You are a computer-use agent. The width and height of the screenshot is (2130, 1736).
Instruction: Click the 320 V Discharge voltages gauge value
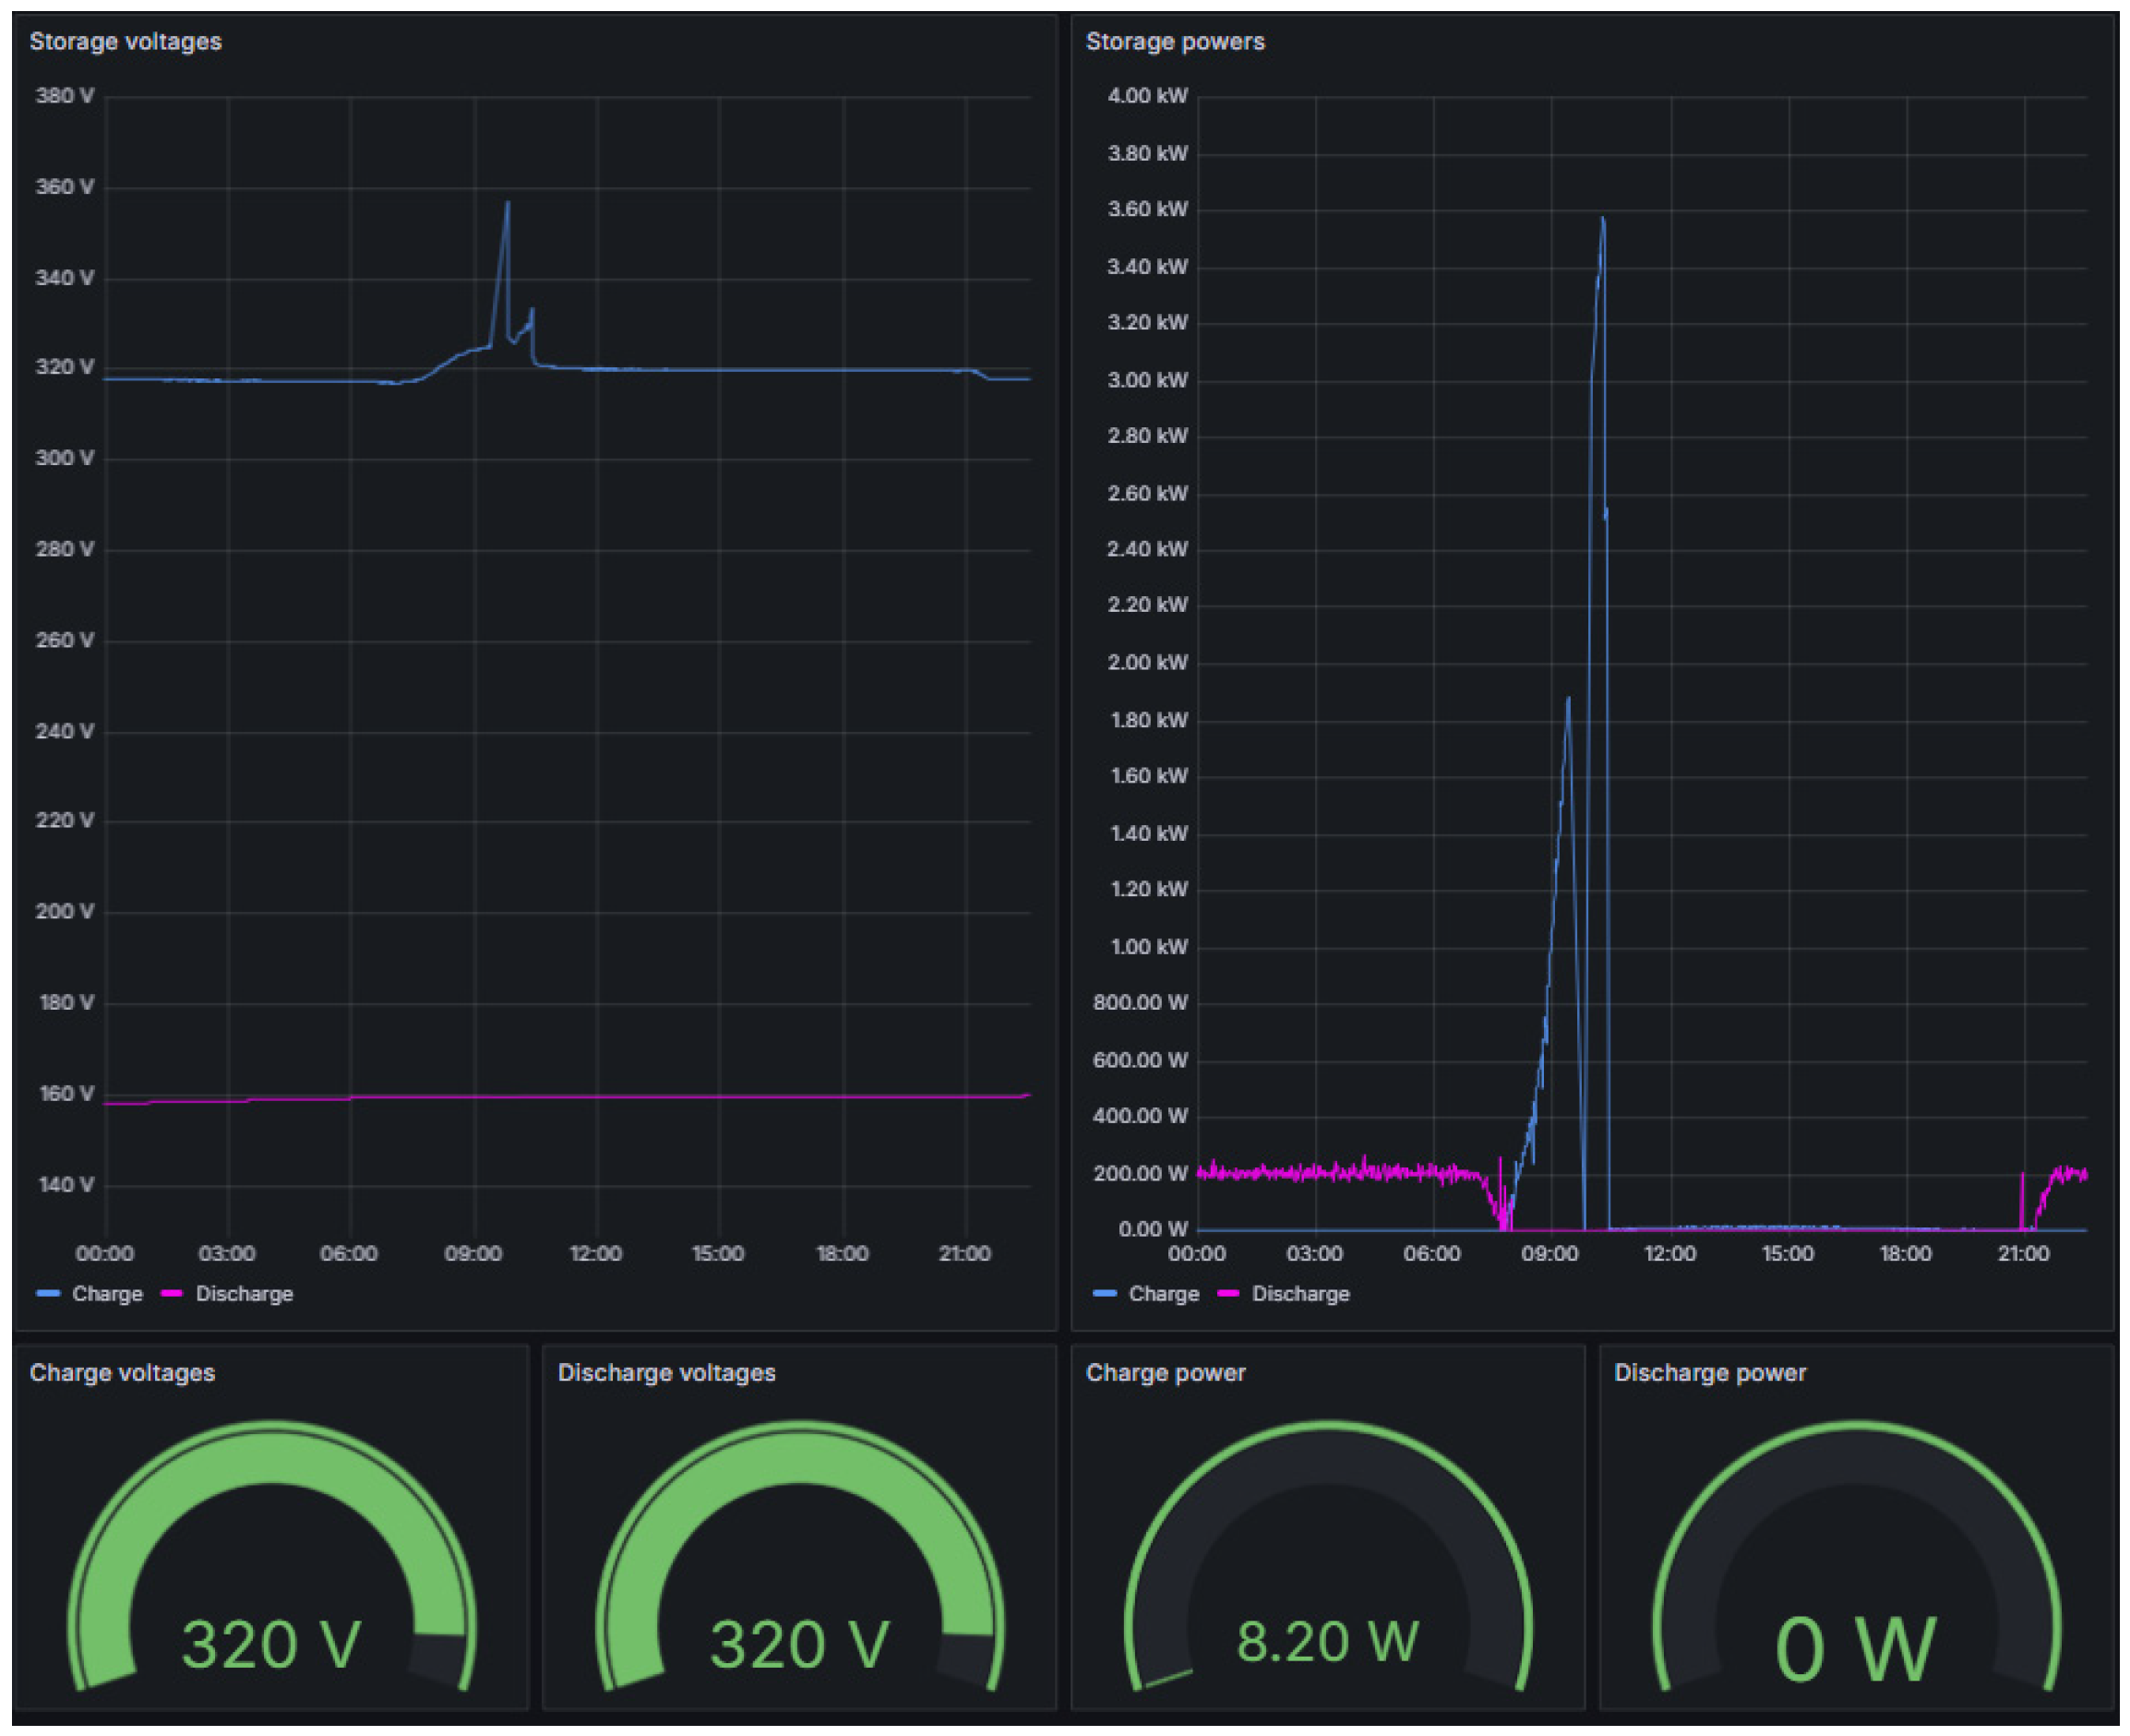799,1643
